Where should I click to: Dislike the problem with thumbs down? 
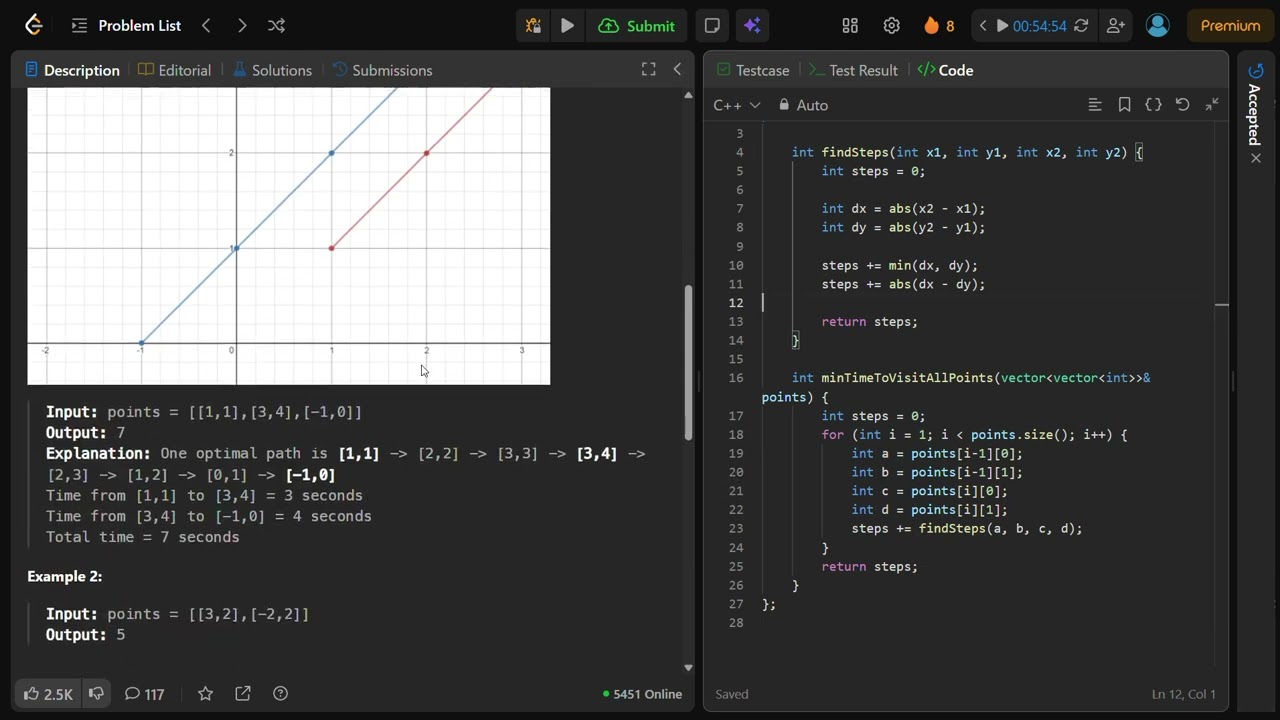[x=96, y=693]
